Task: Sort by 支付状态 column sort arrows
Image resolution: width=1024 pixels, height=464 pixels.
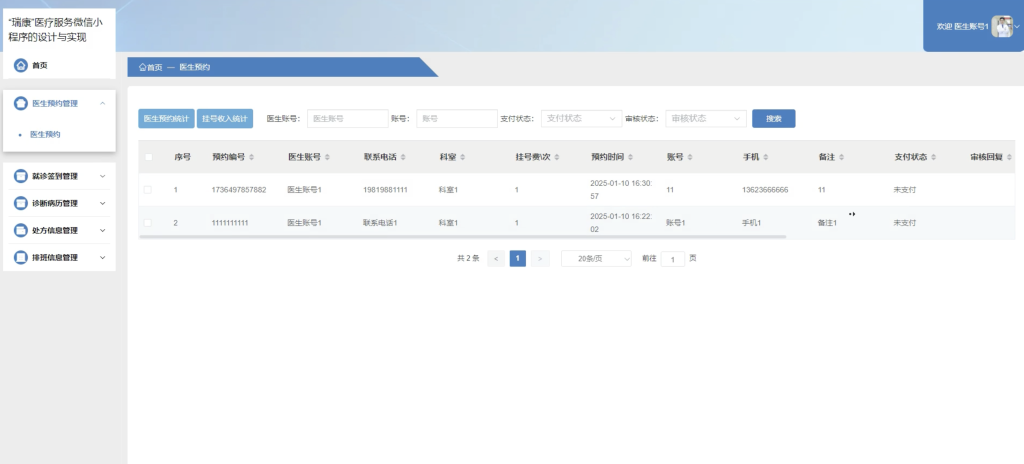Action: point(933,157)
